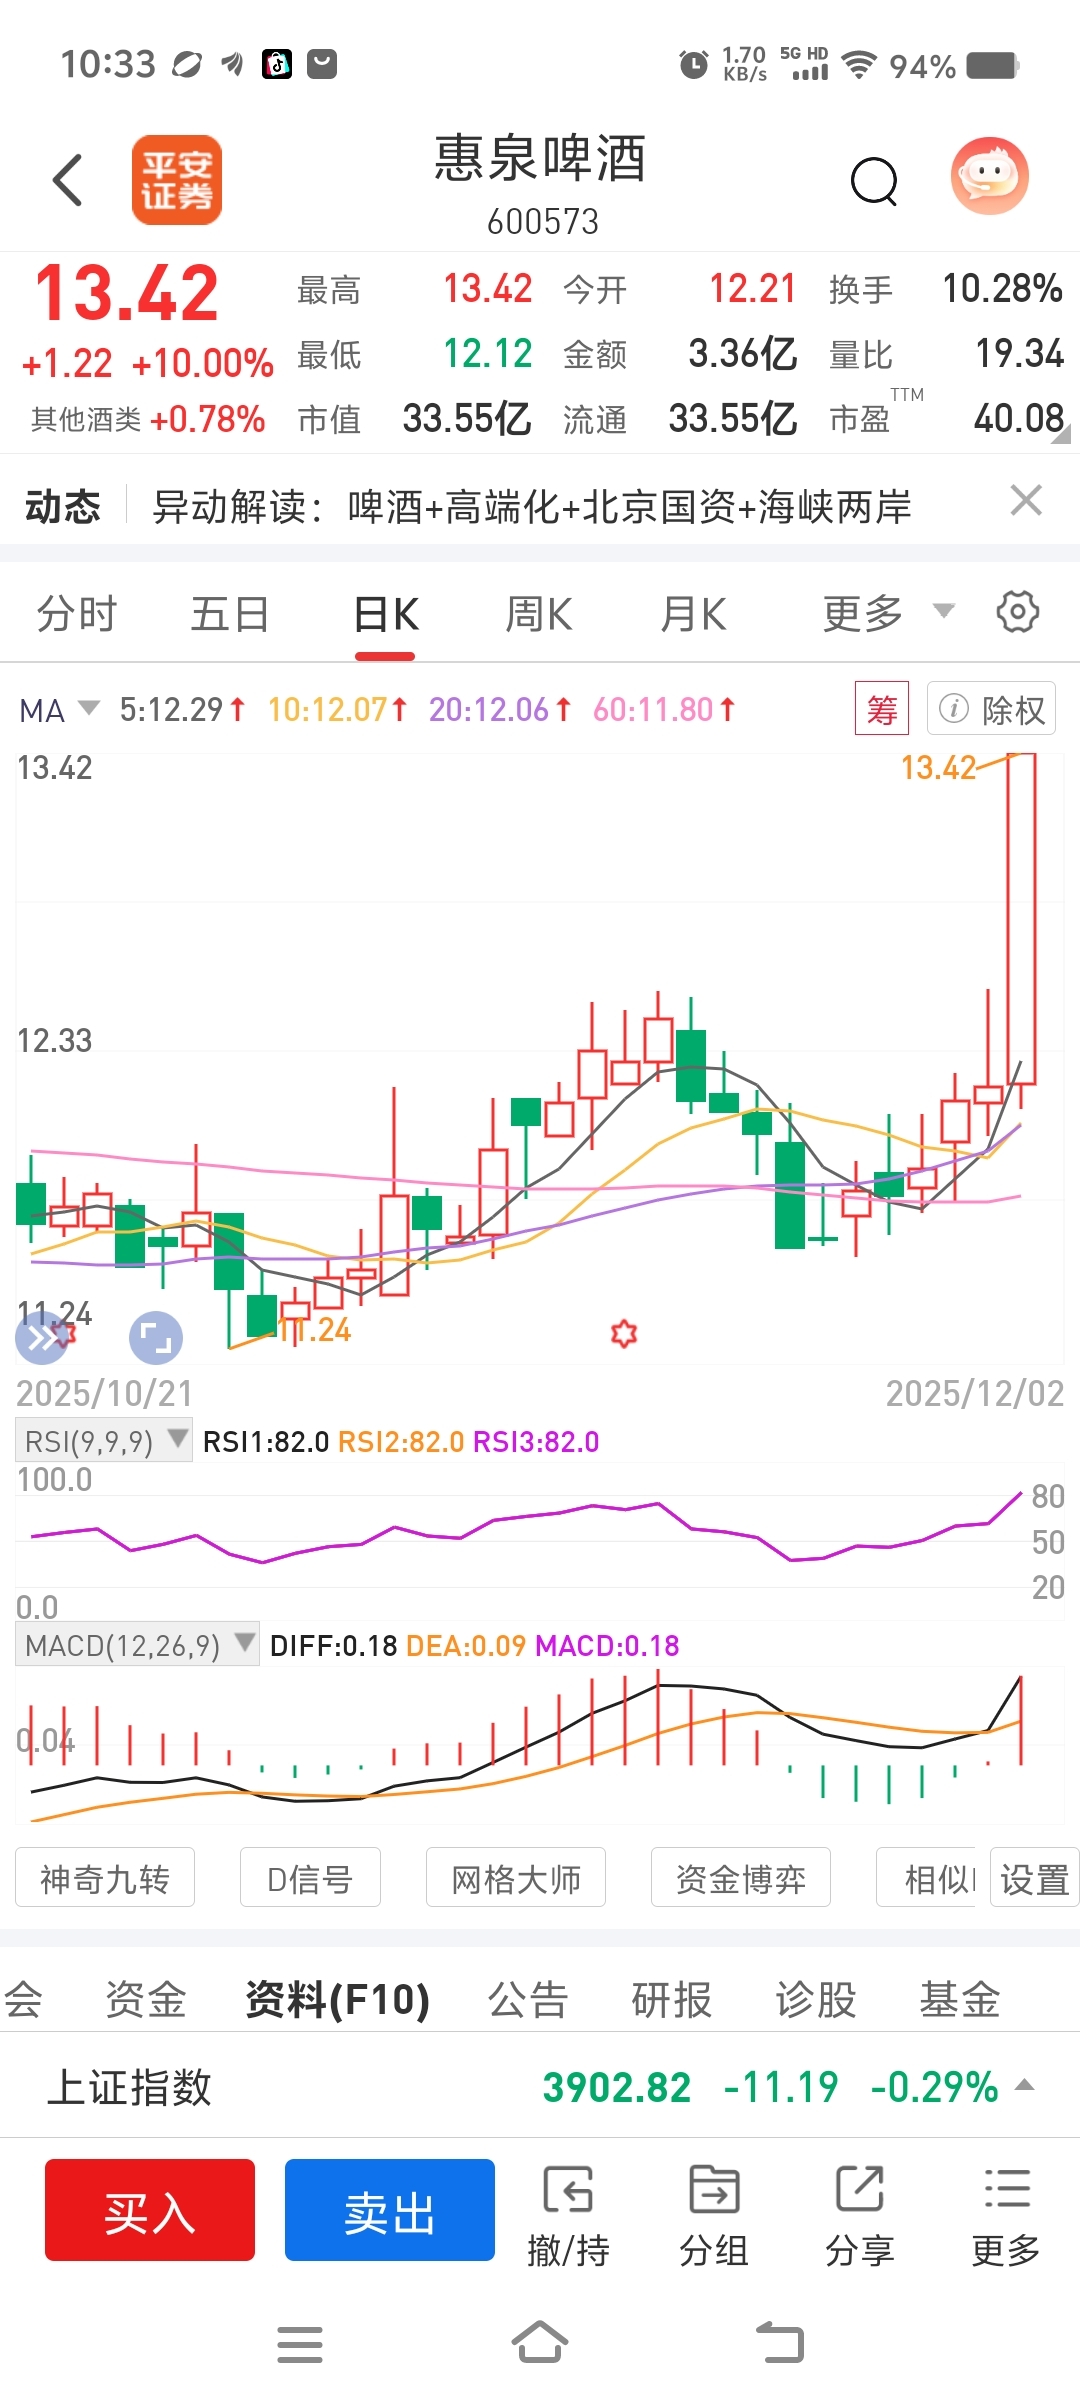Open the 分组 grouping icon
The image size is (1080, 2408).
(x=714, y=2216)
